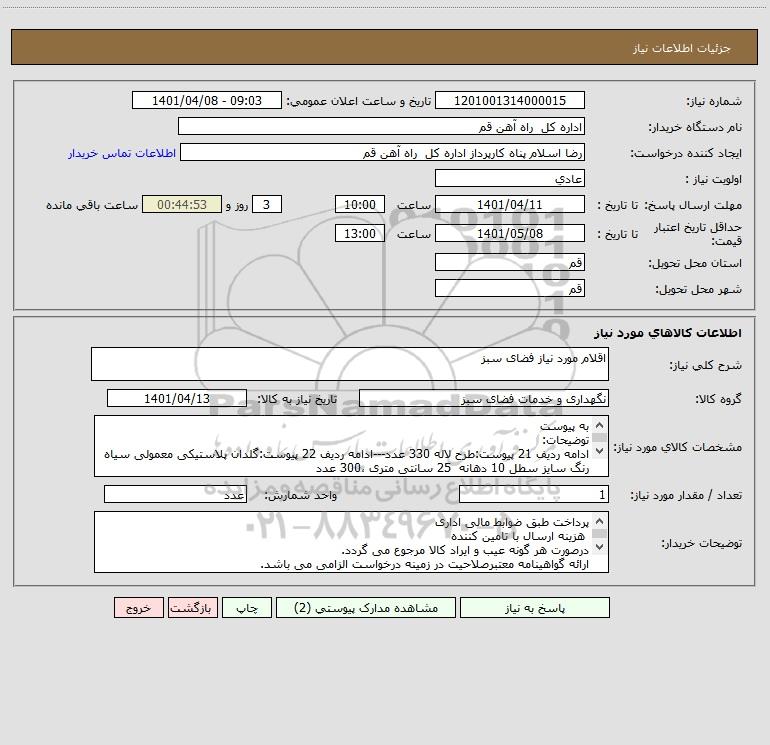Click تعداد / مقدار مورد نیاز field 1

534,494
